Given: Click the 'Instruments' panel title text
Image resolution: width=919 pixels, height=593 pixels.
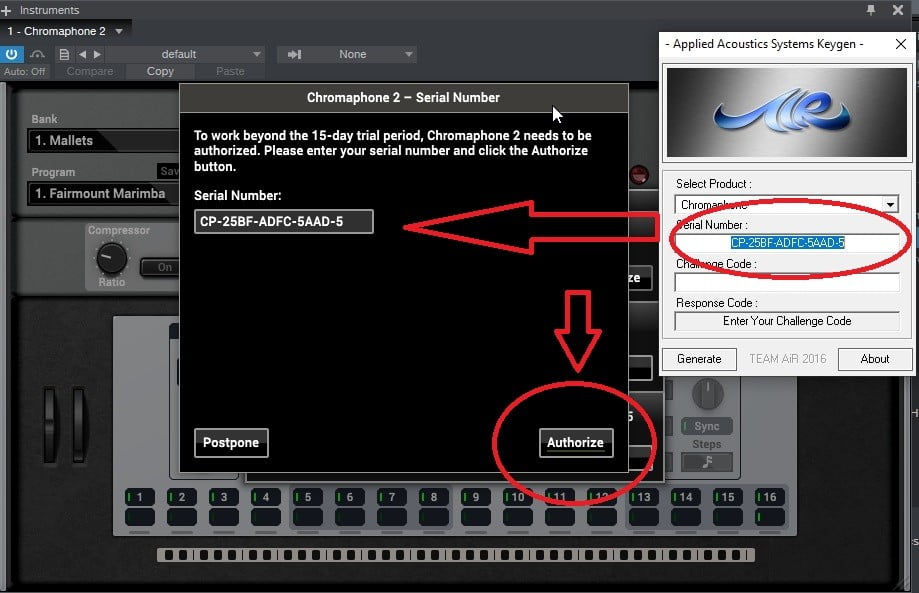Looking at the screenshot, I should click(x=49, y=10).
